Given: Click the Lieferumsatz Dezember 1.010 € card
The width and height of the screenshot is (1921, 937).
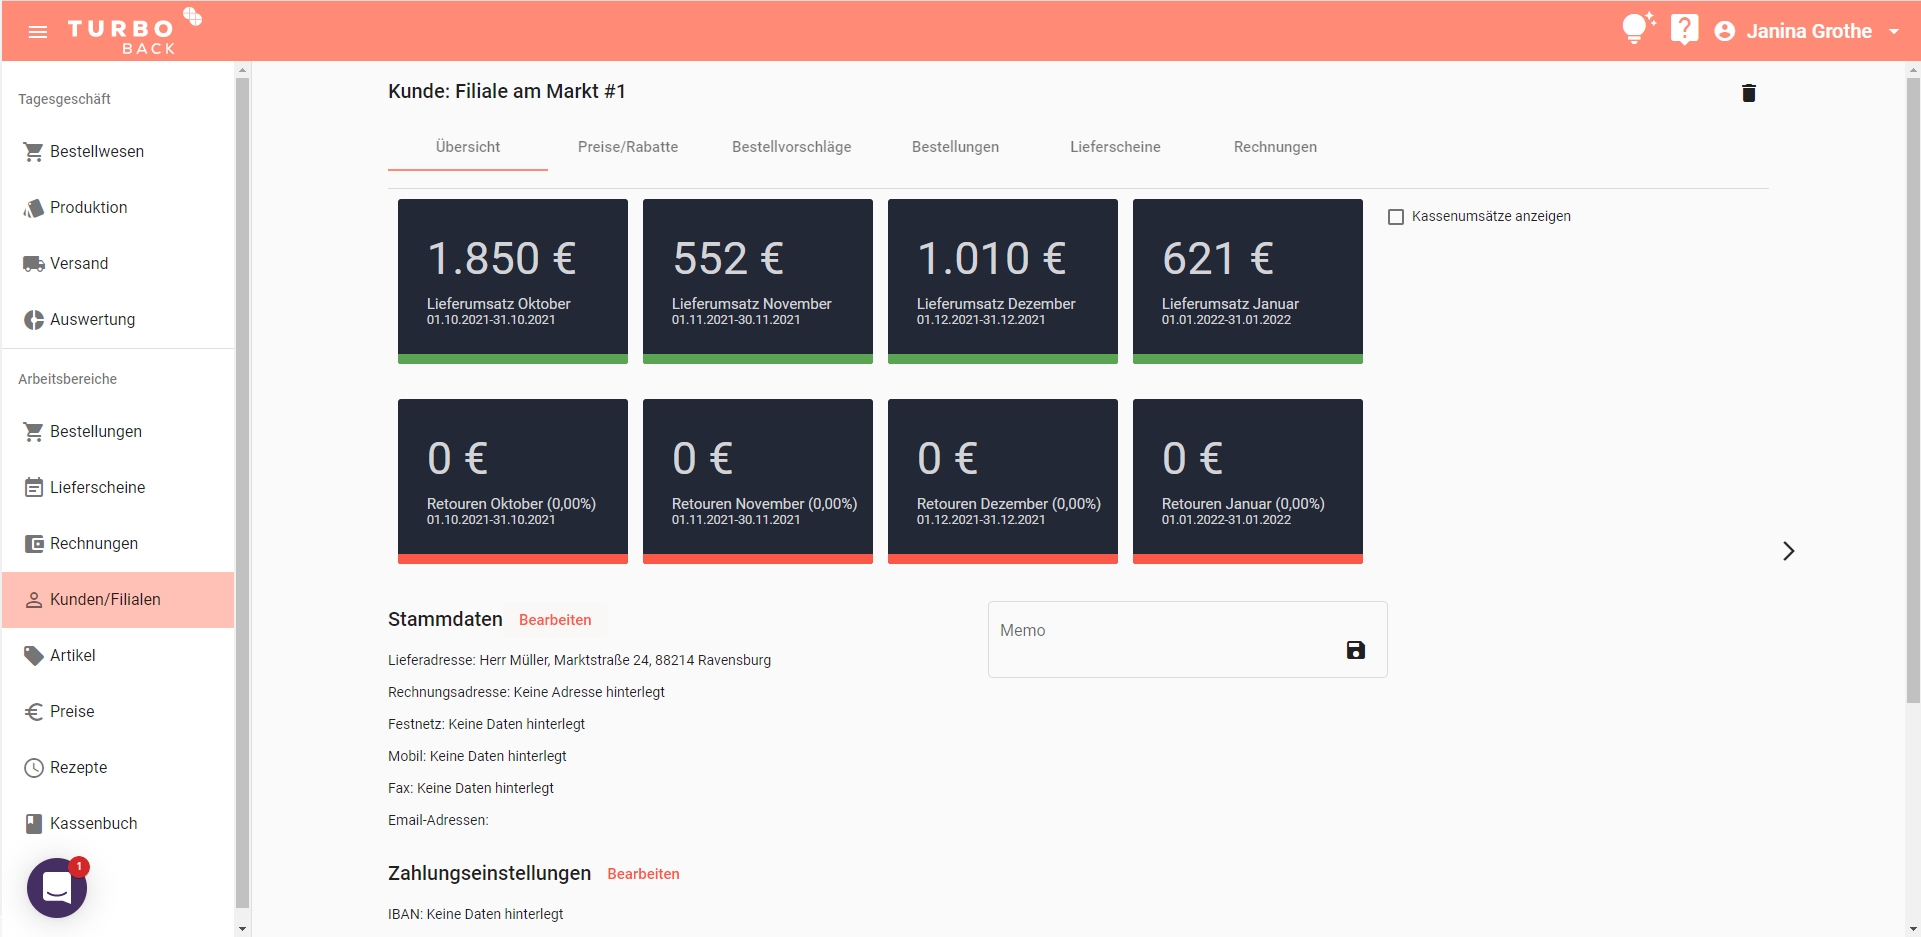Looking at the screenshot, I should click(1003, 281).
